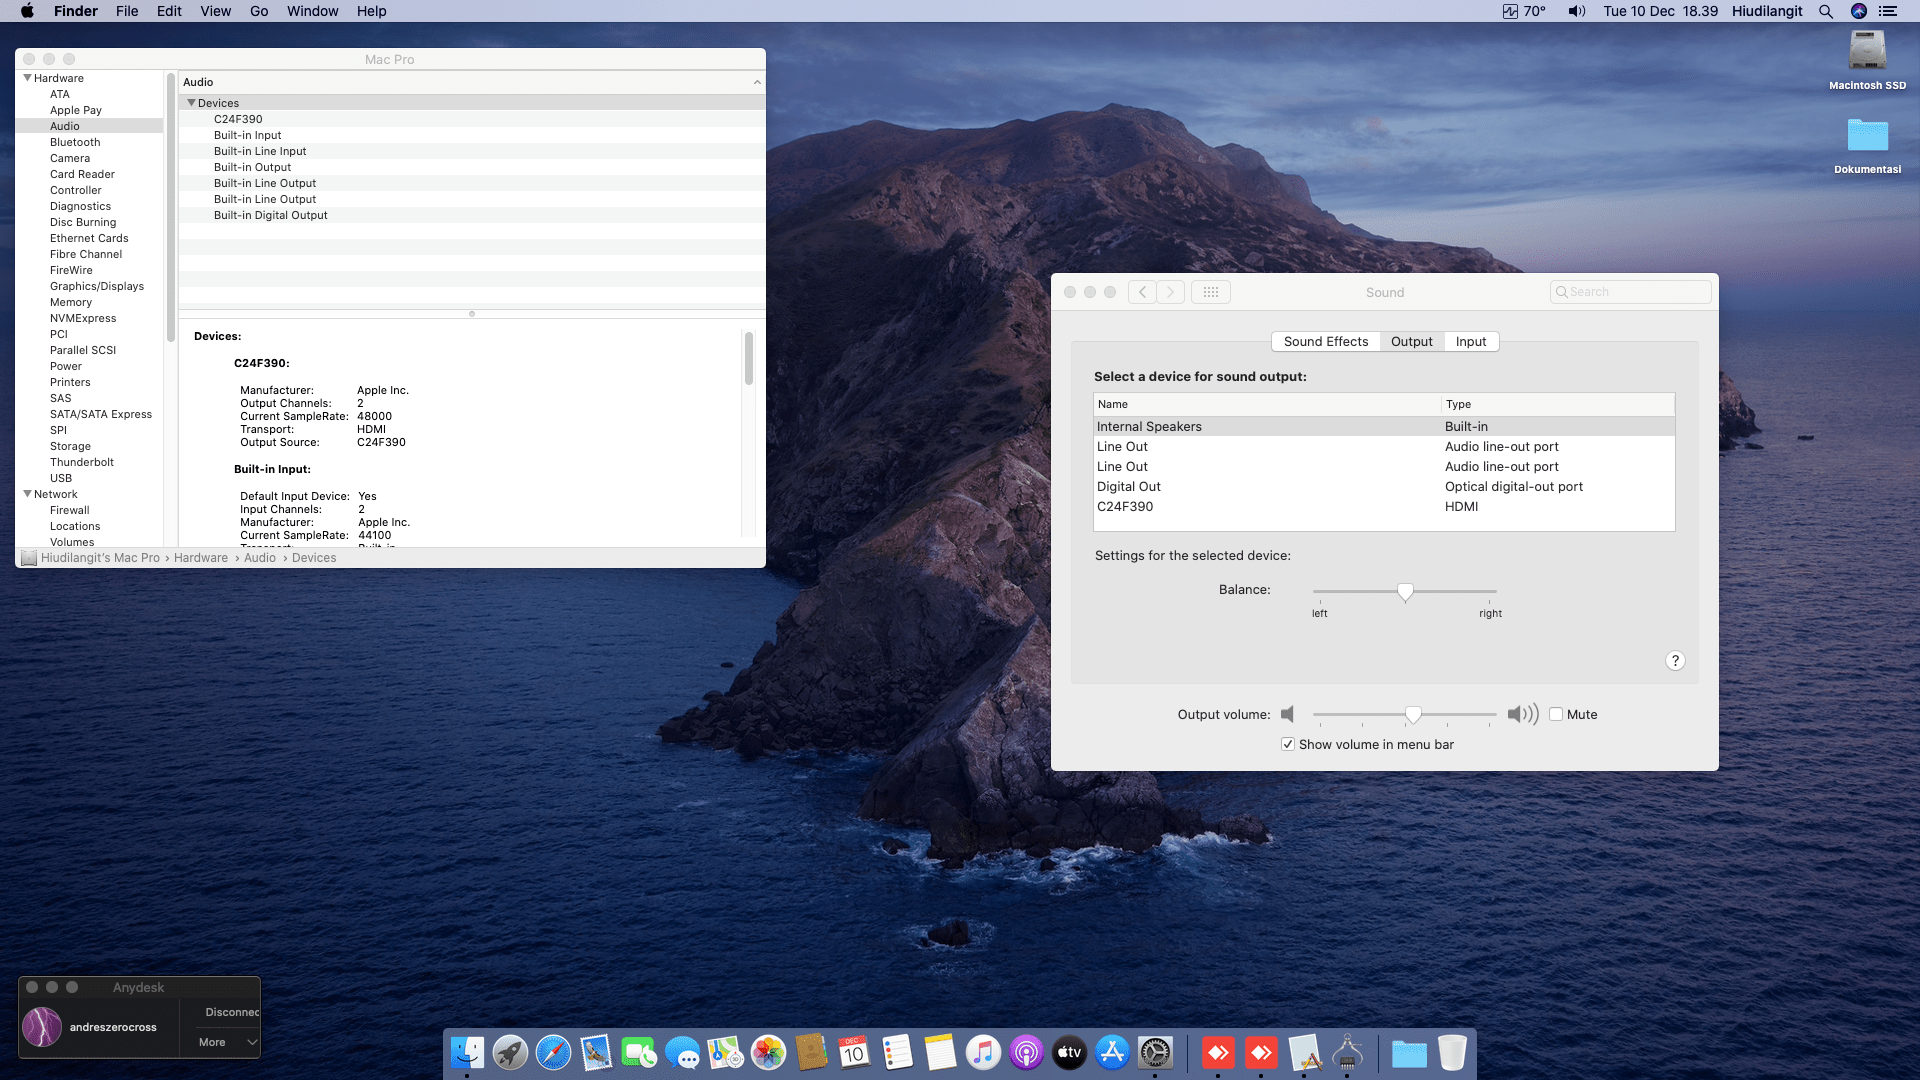Viewport: 1920px width, 1080px height.
Task: Open the Safari icon in the Dock
Action: click(x=553, y=1052)
